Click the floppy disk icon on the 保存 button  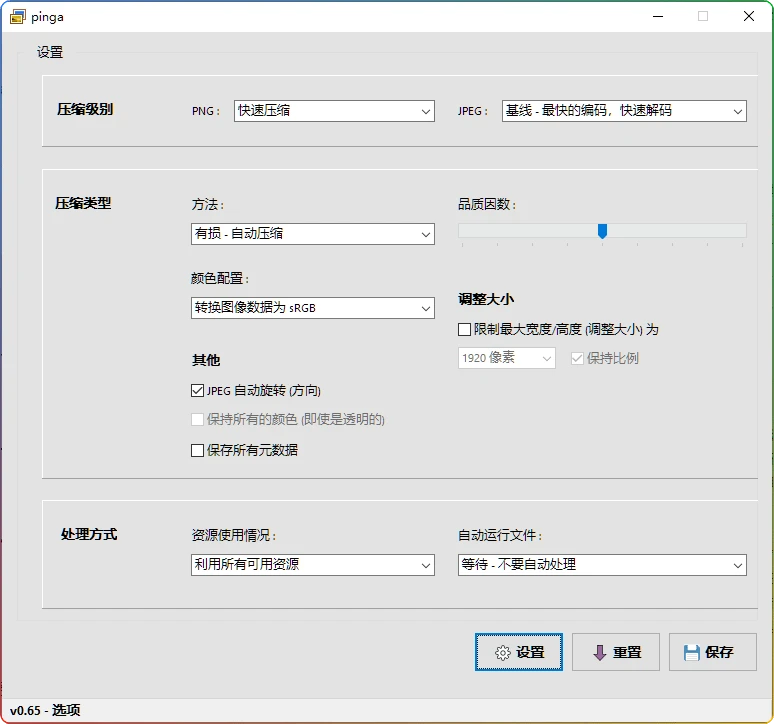pyautogui.click(x=692, y=652)
